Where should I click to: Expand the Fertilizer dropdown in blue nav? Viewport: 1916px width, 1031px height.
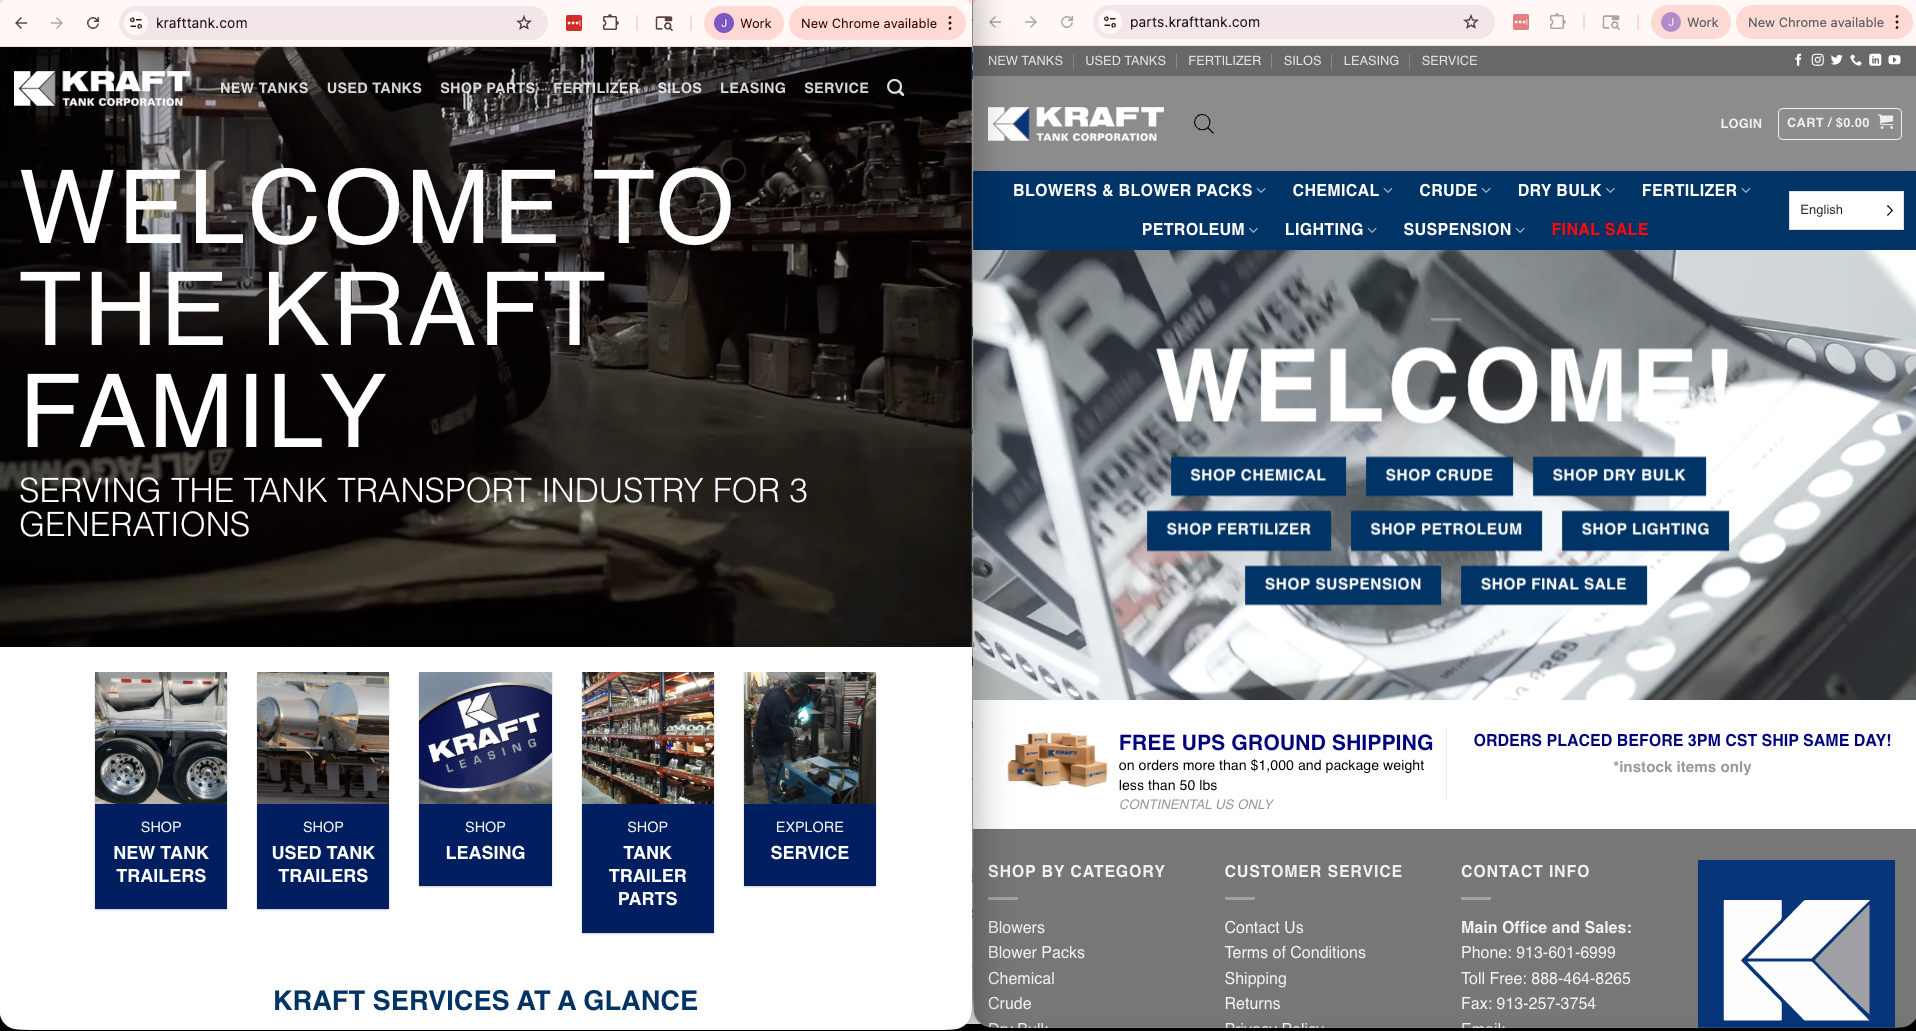coord(1696,190)
